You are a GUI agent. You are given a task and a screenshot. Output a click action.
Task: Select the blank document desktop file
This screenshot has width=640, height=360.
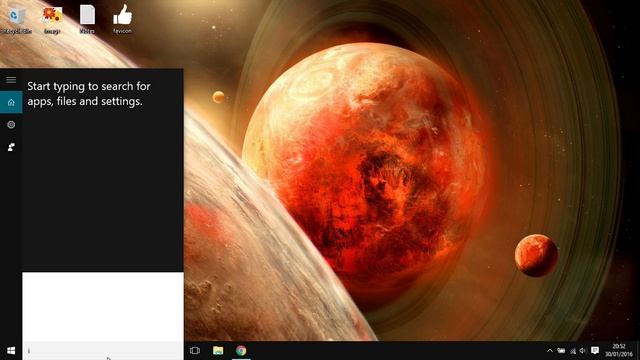tap(87, 19)
